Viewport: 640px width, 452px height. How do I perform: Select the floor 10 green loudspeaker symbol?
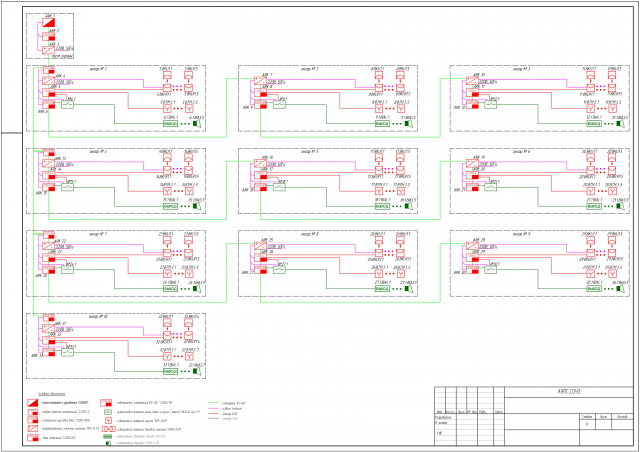[x=197, y=372]
